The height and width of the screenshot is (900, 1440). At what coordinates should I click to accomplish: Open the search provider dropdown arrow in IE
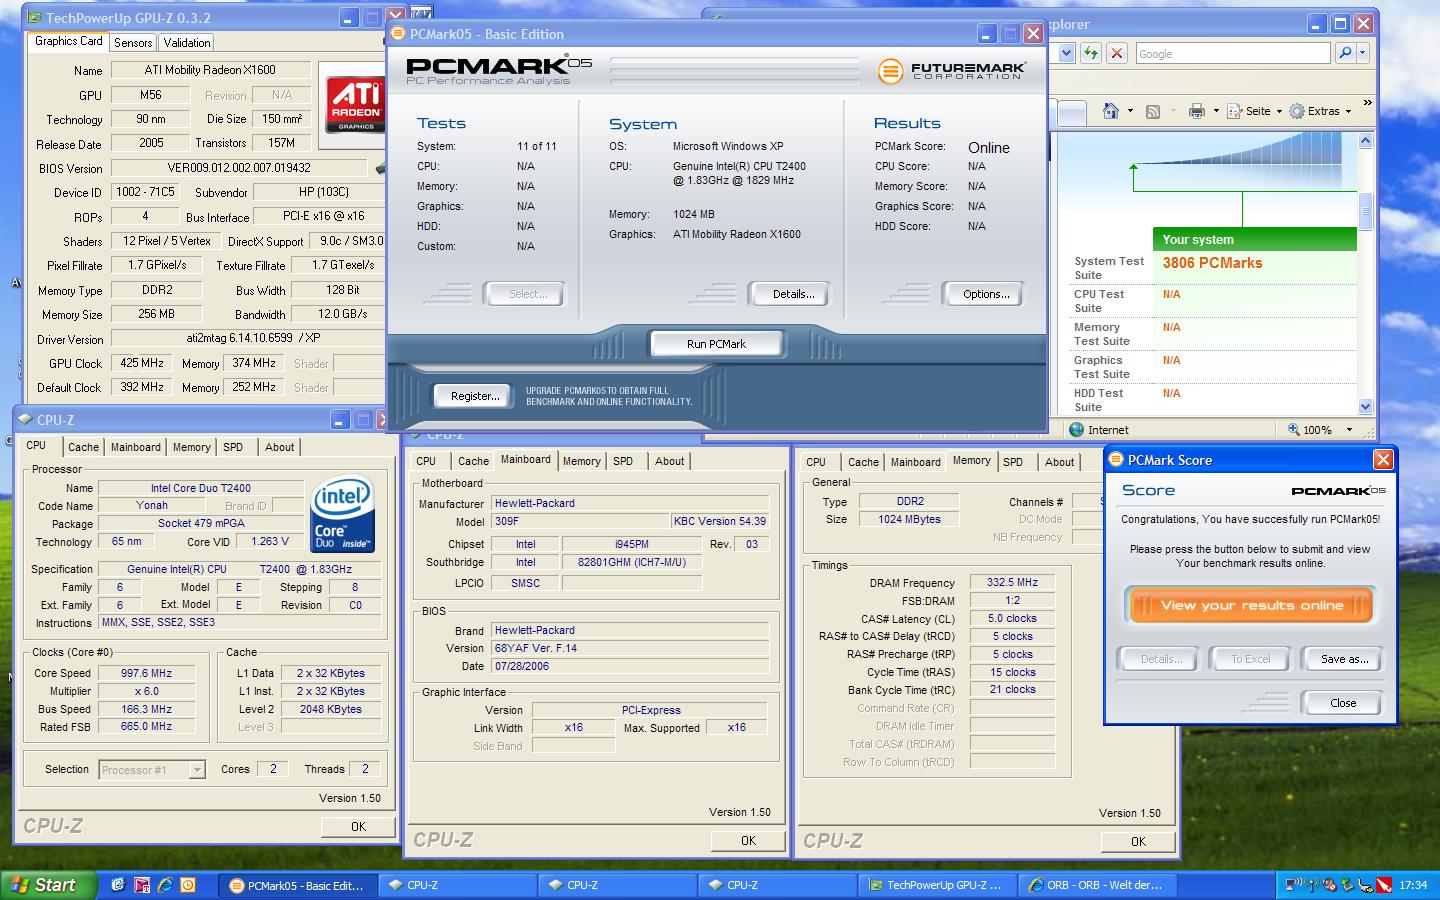(x=1362, y=53)
